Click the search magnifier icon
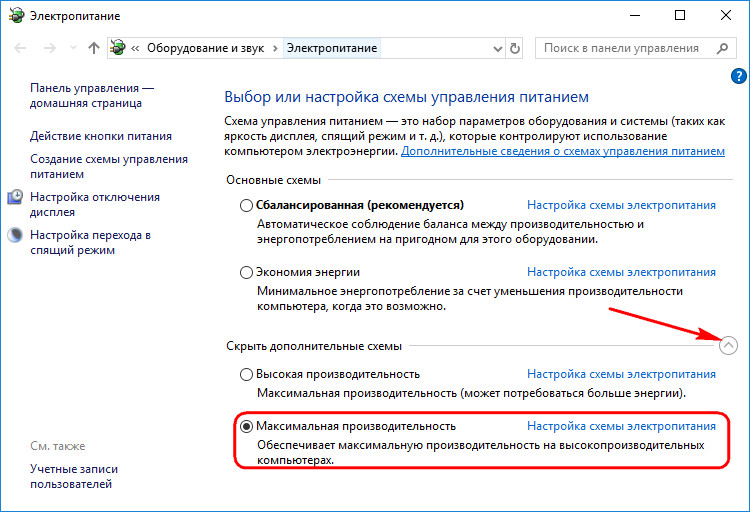This screenshot has height=512, width=750. click(723, 48)
